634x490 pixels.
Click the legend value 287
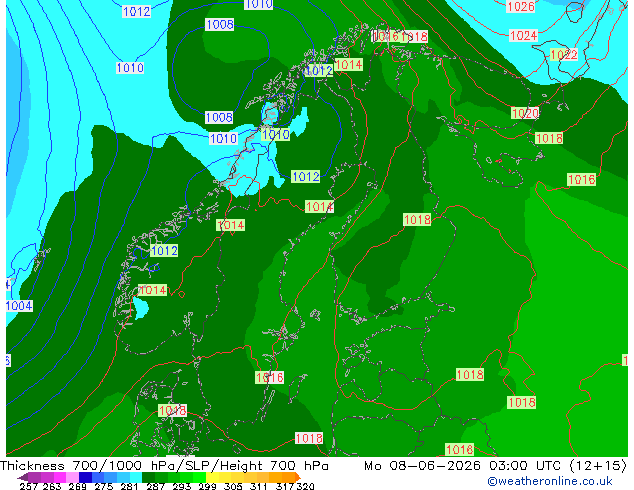click(x=155, y=486)
